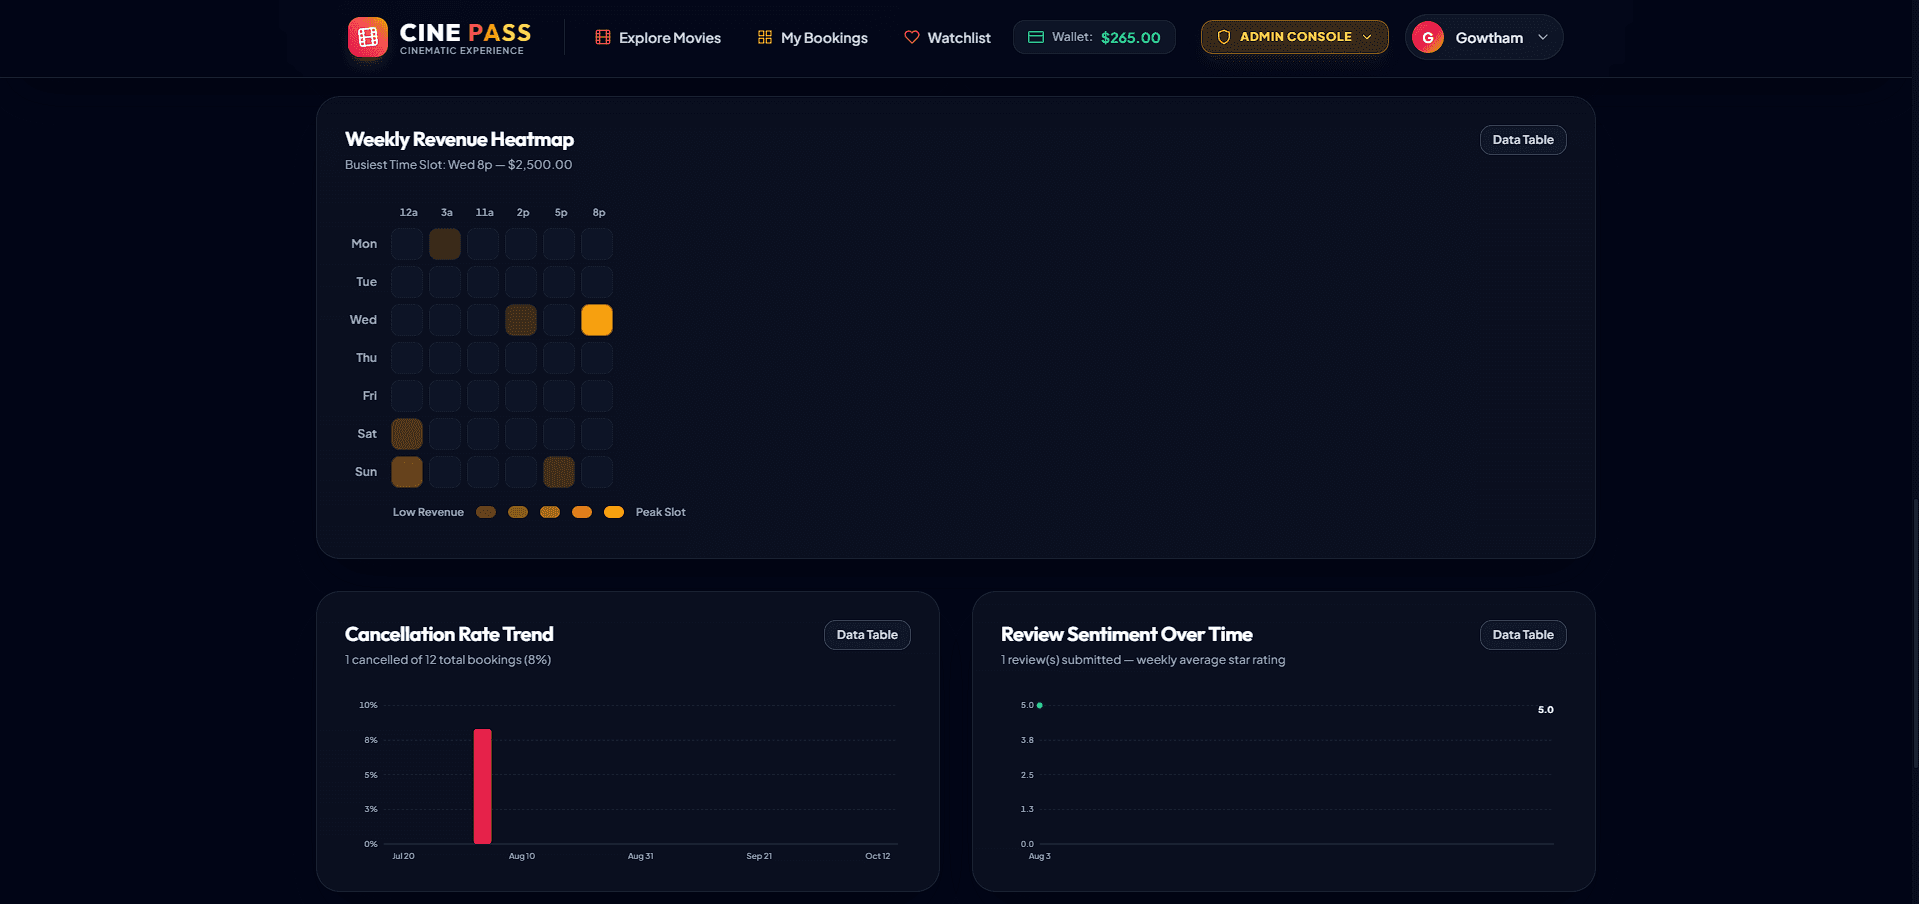Select the Sat 12a heatmap cell
1919x904 pixels.
(407, 434)
